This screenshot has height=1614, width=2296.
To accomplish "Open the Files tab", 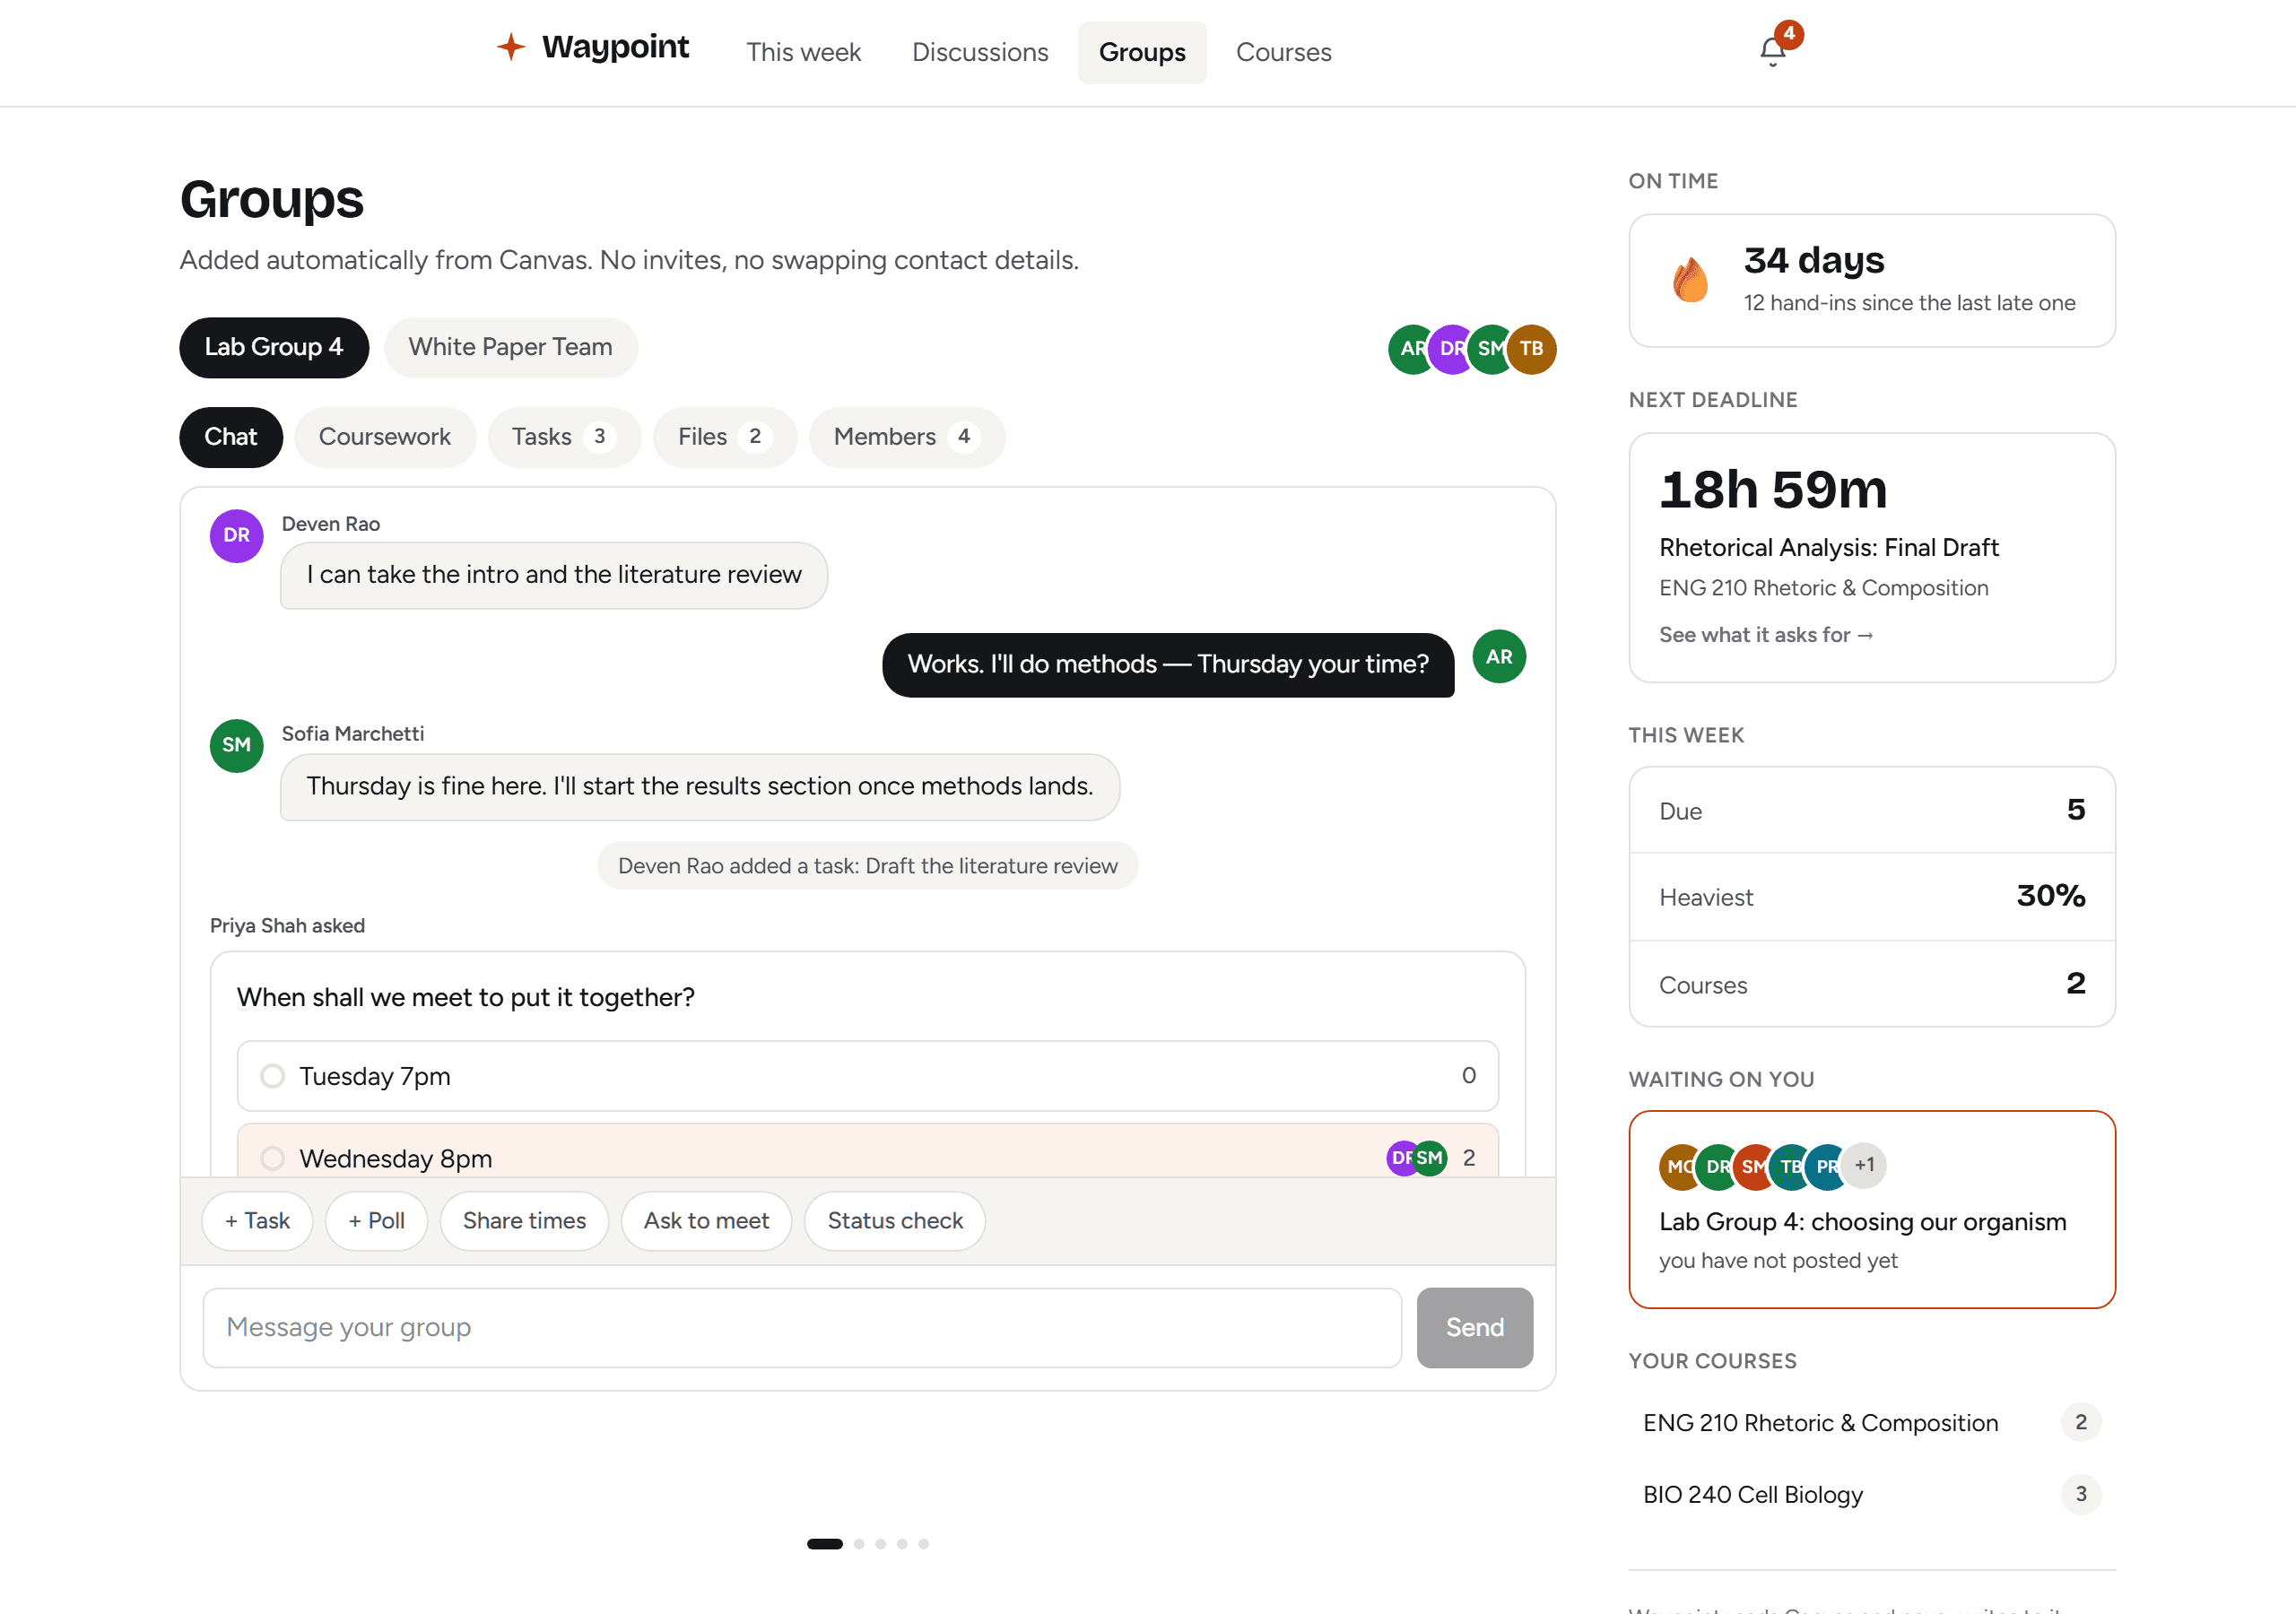I will point(725,437).
